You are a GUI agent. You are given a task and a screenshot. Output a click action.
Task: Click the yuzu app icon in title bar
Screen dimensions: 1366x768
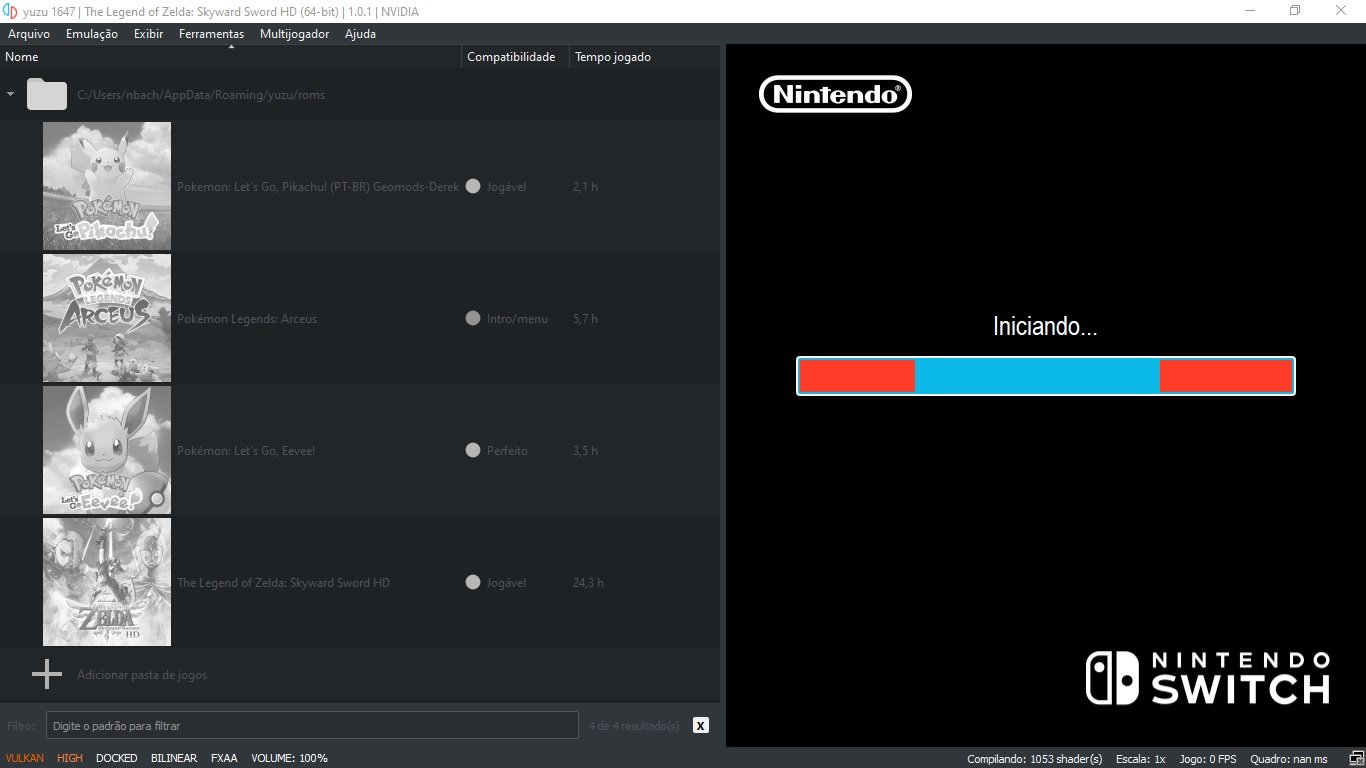10,11
